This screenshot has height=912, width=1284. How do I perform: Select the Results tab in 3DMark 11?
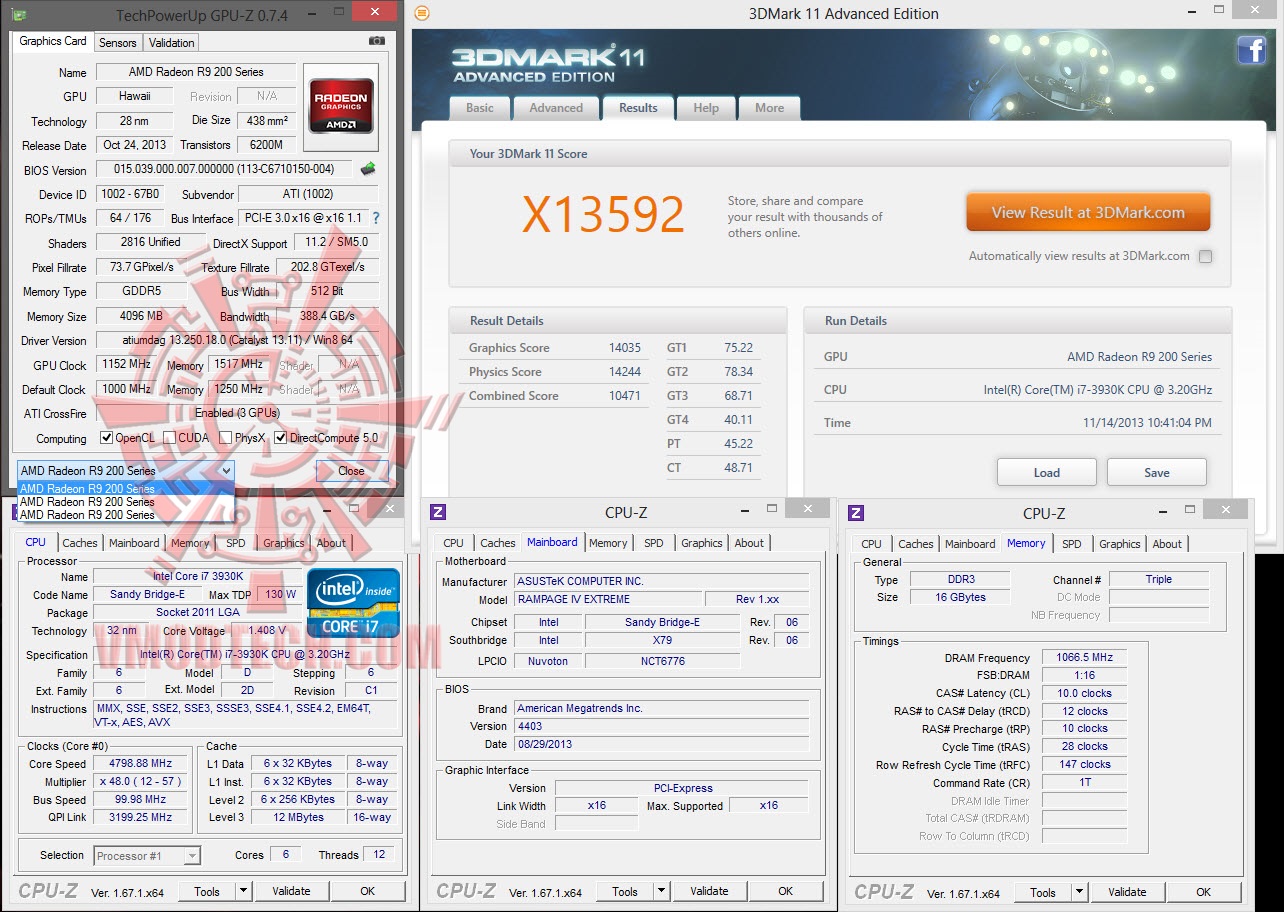[x=638, y=108]
